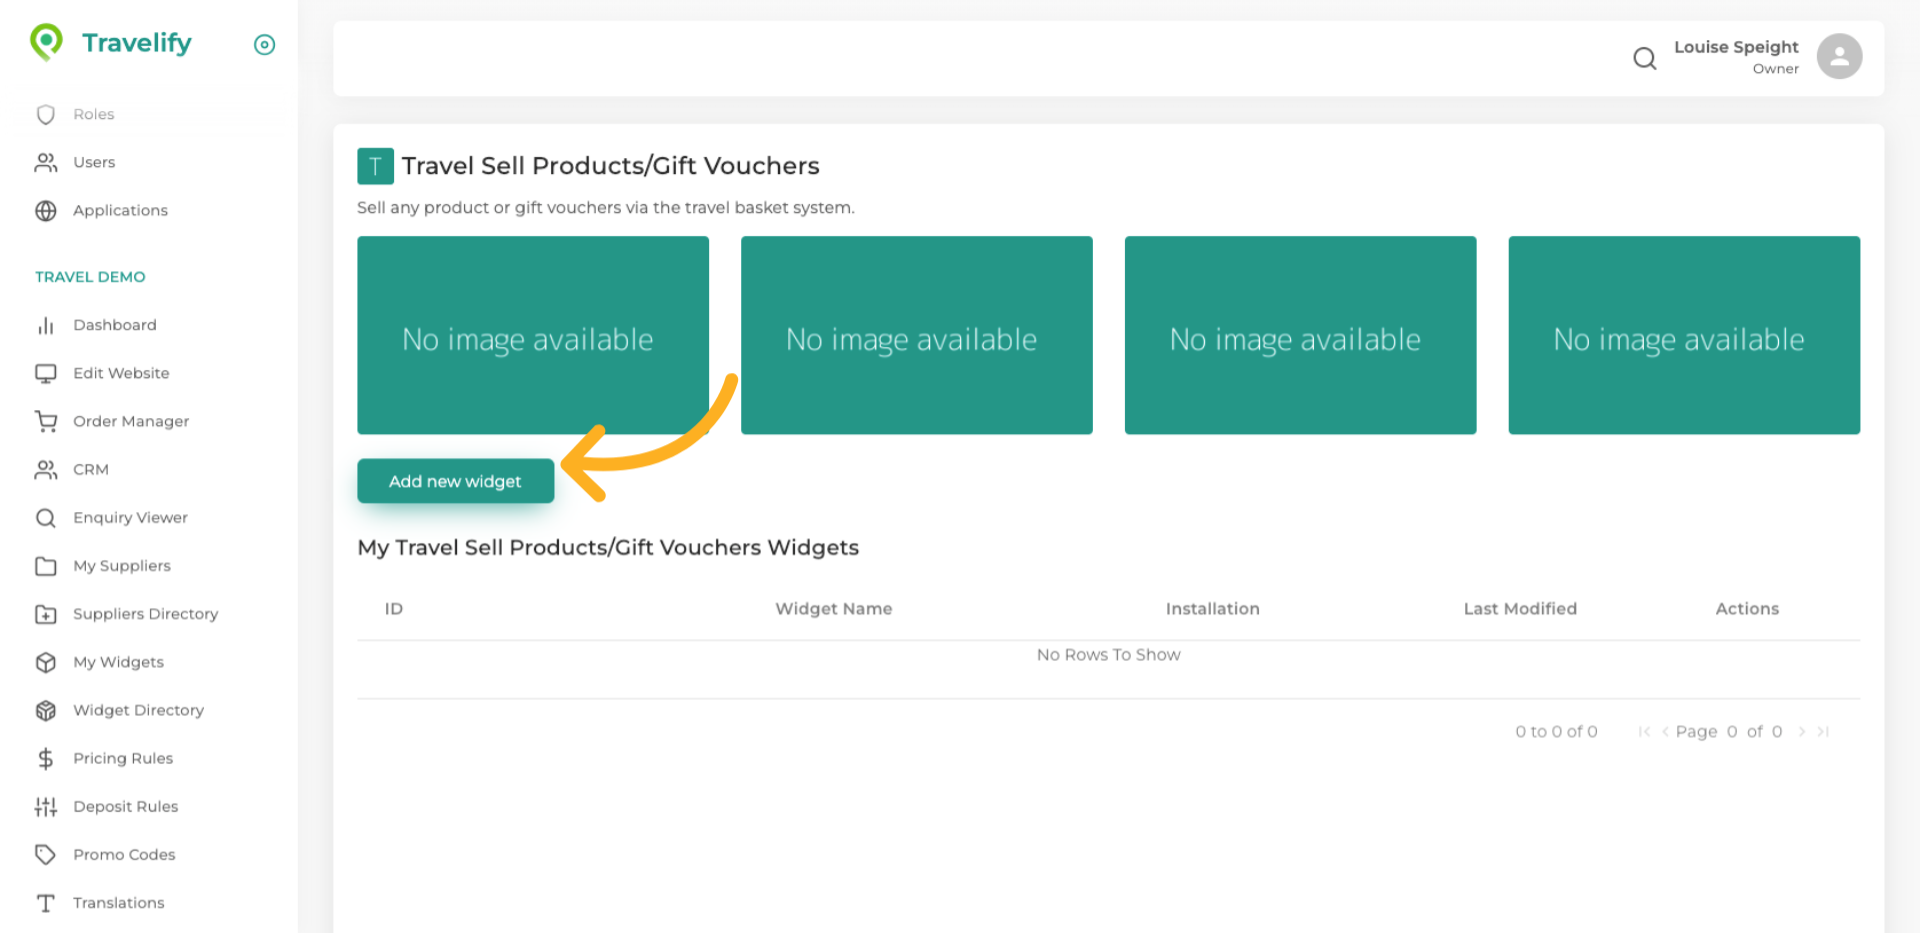Sort by the Last Modified column header

tap(1519, 609)
